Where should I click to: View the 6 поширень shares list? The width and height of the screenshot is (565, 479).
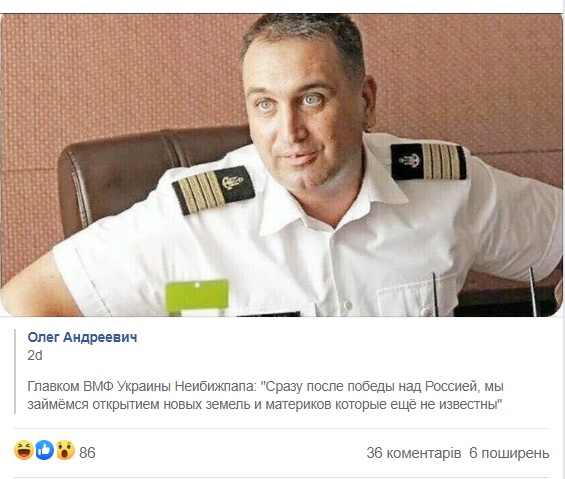509,453
